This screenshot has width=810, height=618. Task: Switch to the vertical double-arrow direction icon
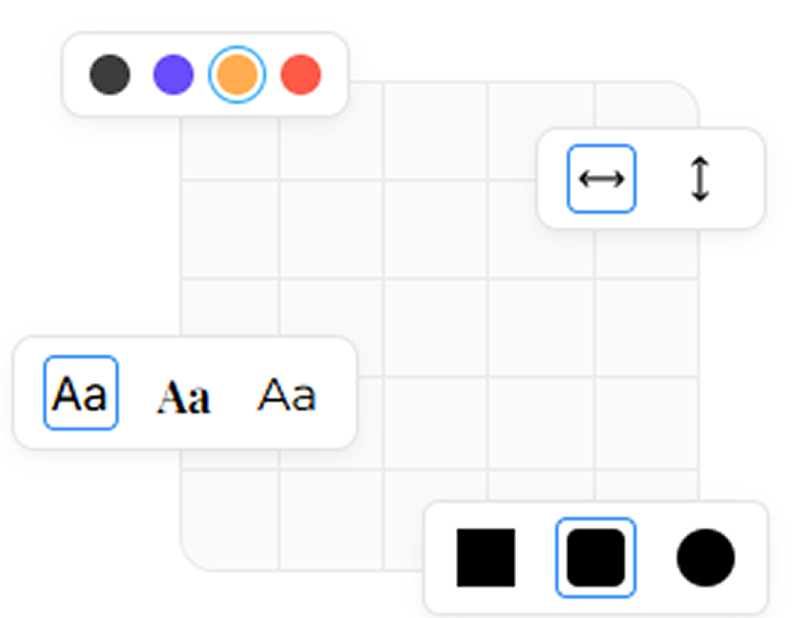point(700,179)
